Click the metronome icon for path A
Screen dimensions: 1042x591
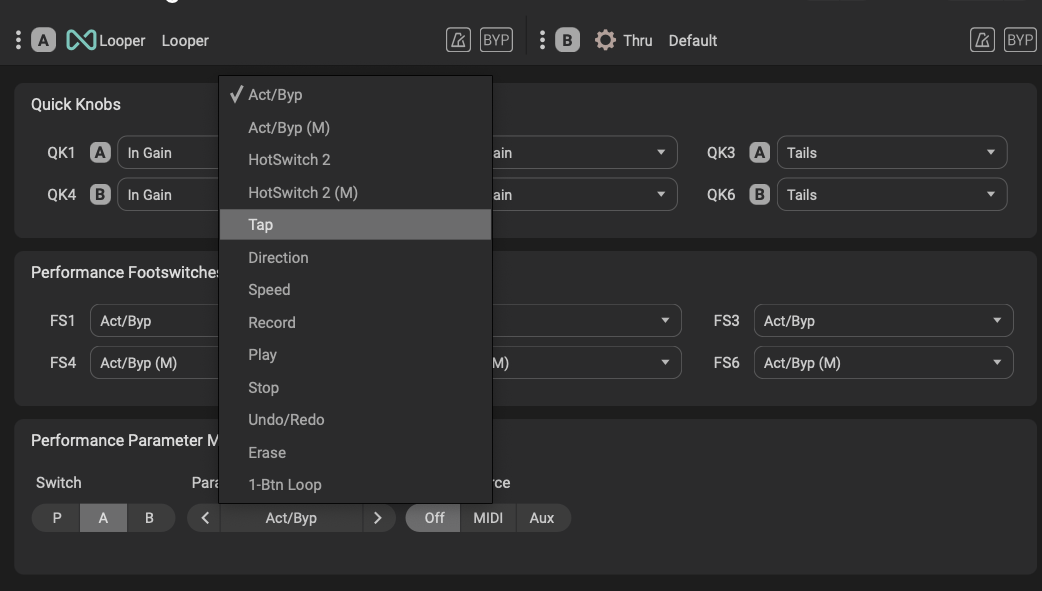[x=458, y=40]
